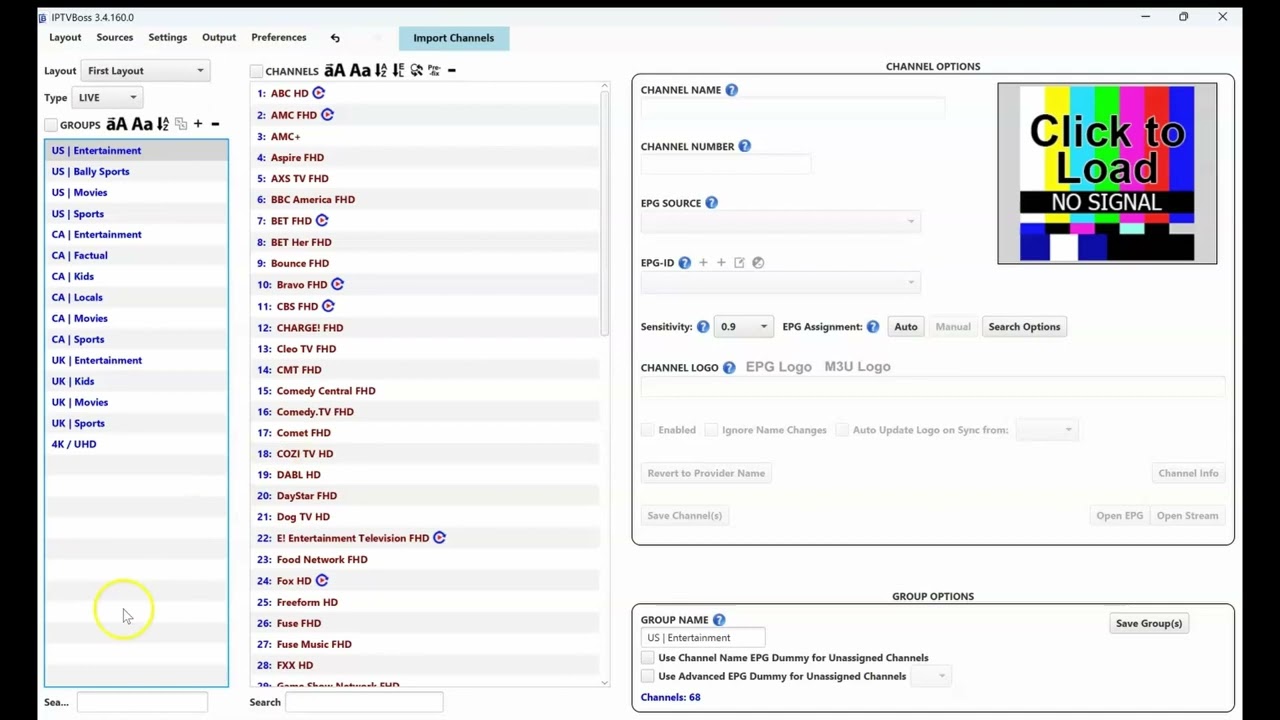
Task: Toggle Auto Update Logo on Sync checkbox
Action: click(x=842, y=430)
